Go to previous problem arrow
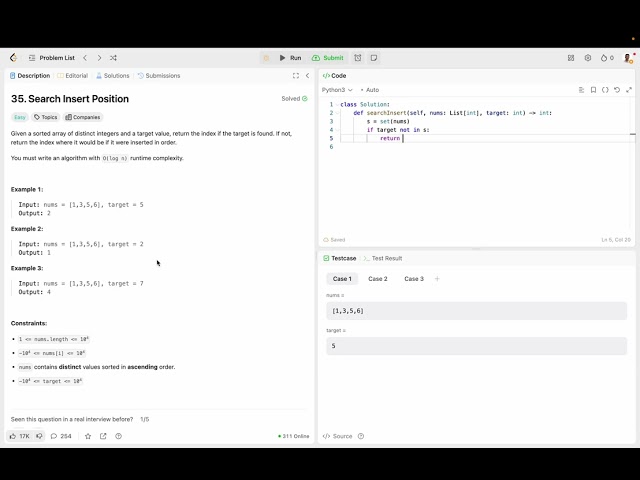The height and width of the screenshot is (480, 640). pos(85,58)
